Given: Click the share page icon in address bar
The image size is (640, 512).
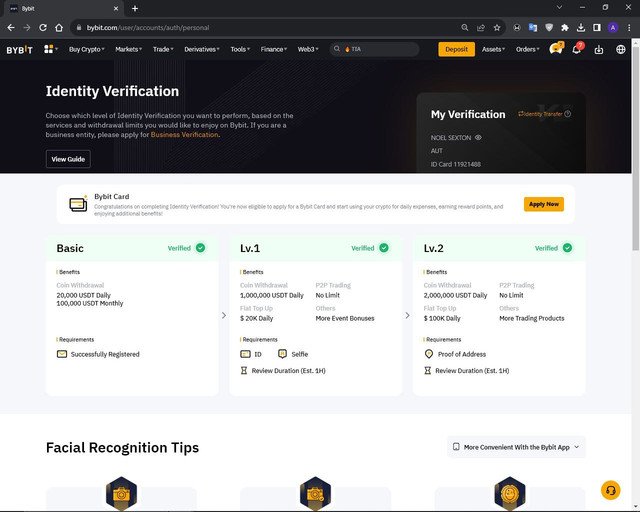Looking at the screenshot, I should click(481, 27).
